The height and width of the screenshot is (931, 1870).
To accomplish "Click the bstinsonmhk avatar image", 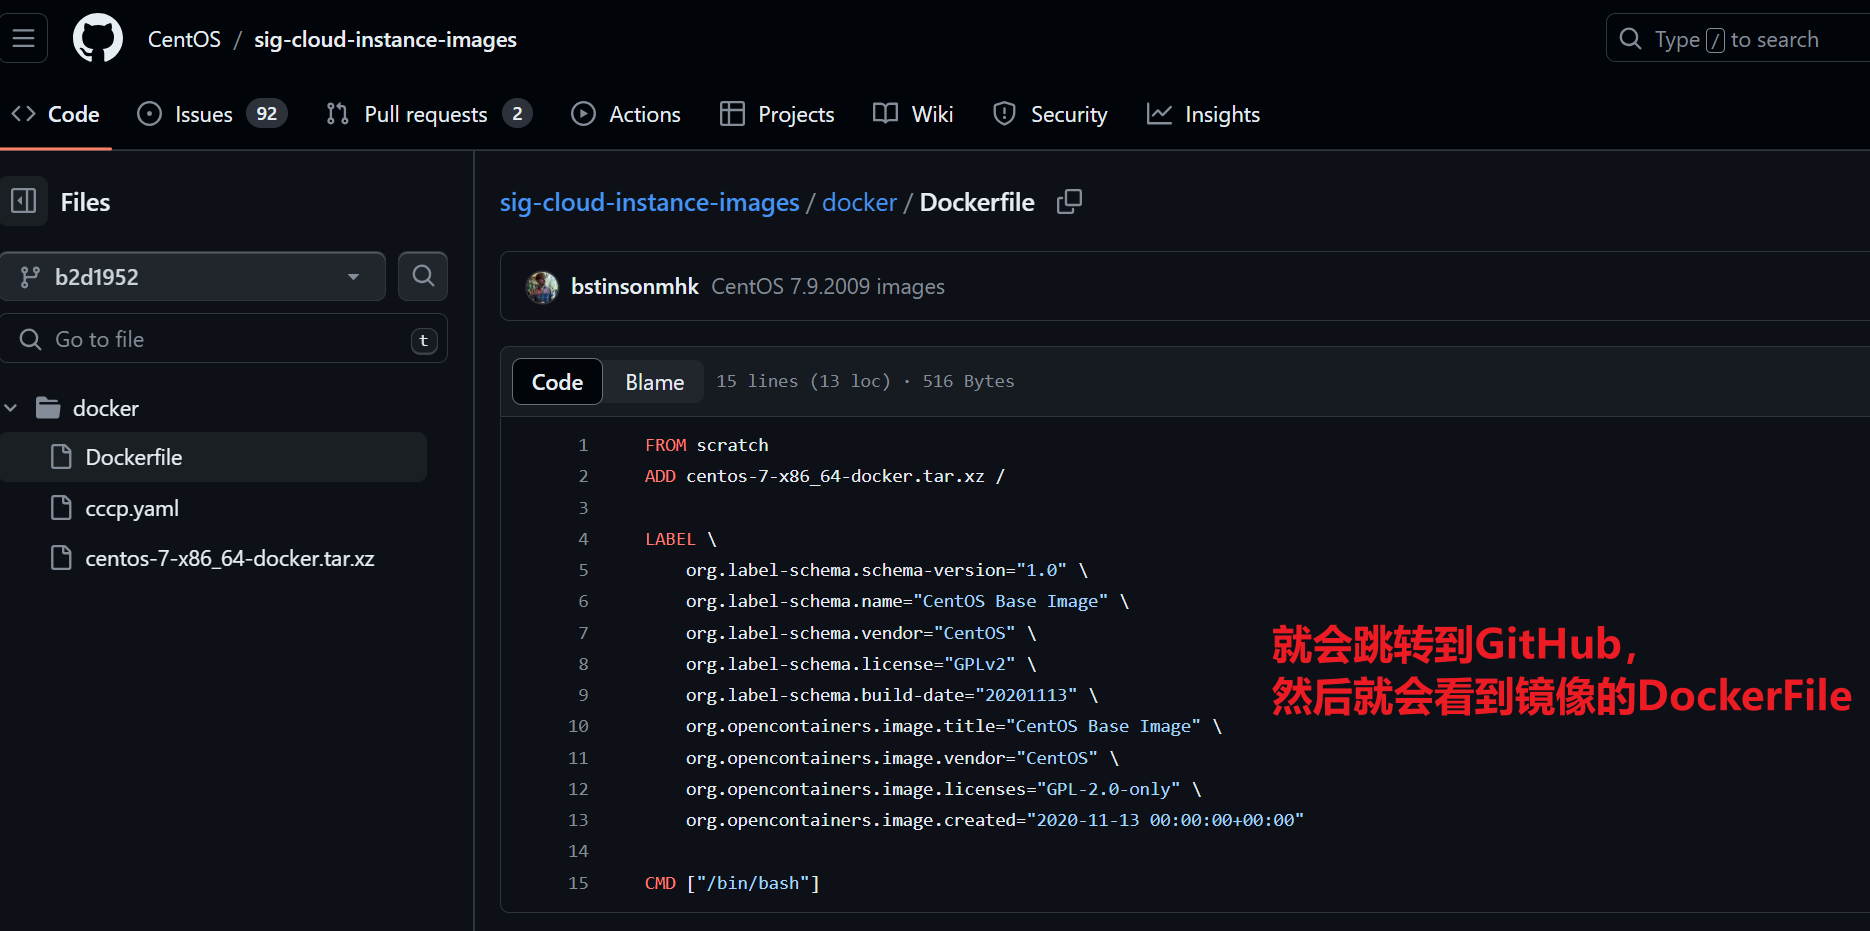I will coord(542,287).
